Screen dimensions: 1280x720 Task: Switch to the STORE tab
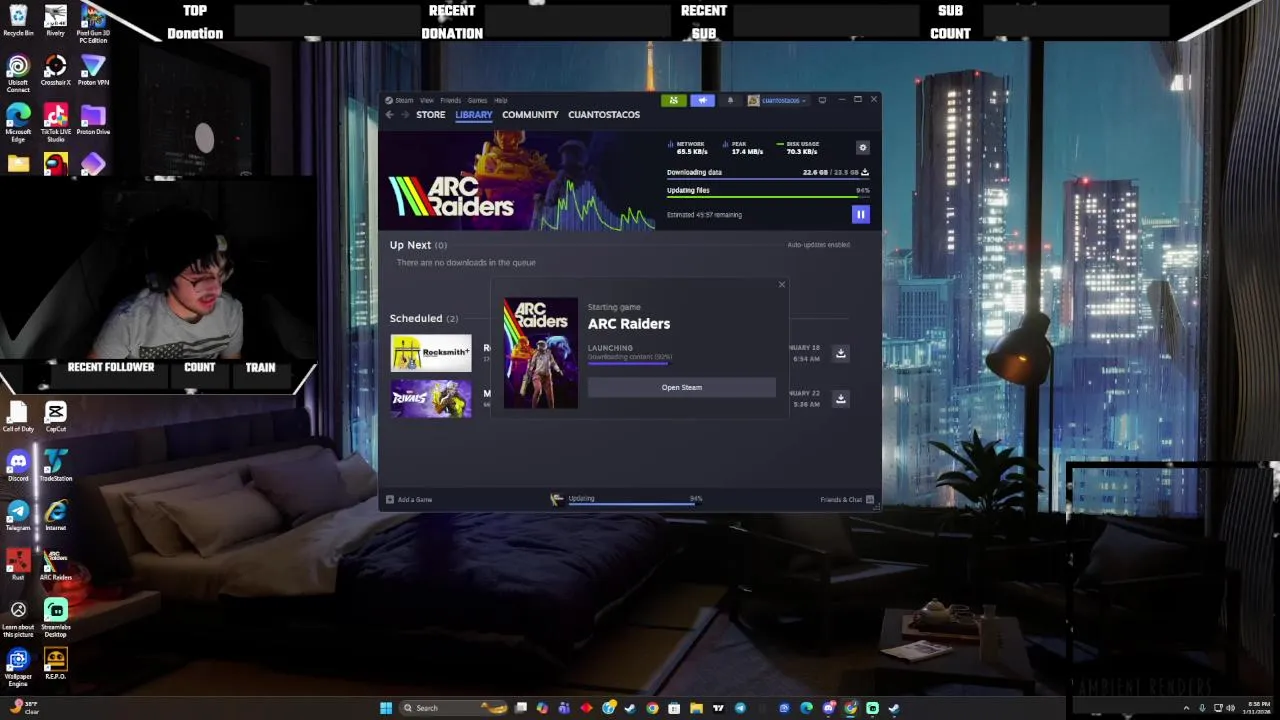pyautogui.click(x=431, y=115)
